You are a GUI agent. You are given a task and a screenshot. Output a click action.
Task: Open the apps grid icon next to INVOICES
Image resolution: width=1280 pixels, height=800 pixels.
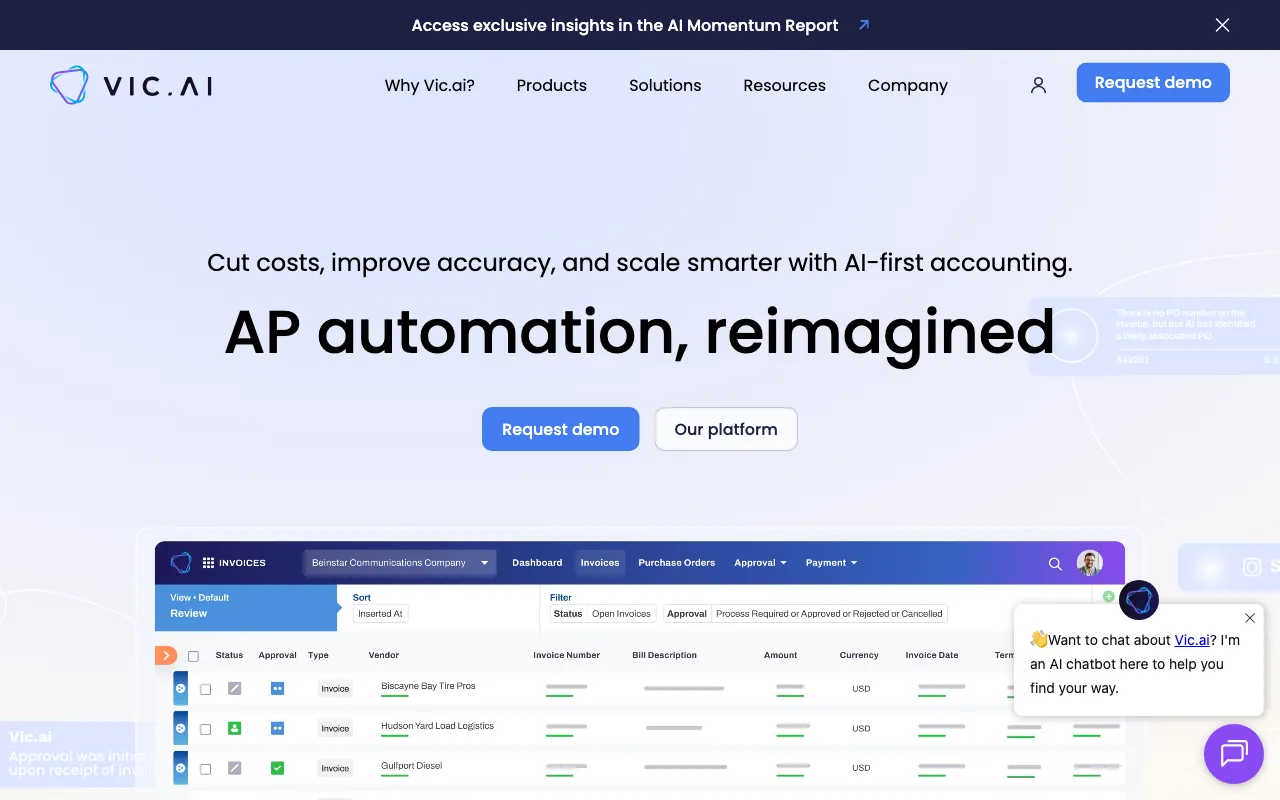(x=209, y=563)
